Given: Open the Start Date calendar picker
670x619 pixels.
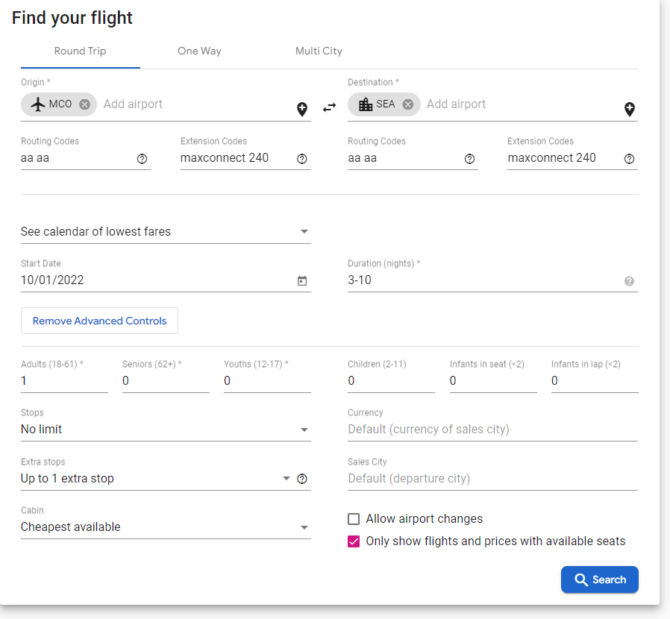Looking at the screenshot, I should (x=302, y=281).
